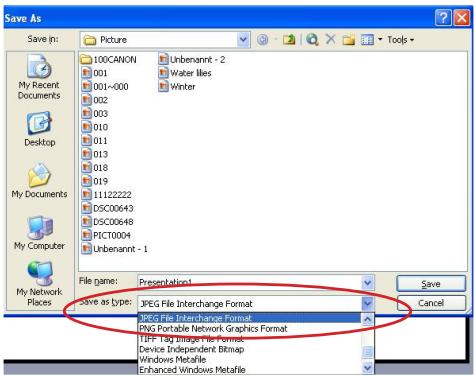
Task: Open the Views dropdown arrow
Action: pyautogui.click(x=380, y=40)
